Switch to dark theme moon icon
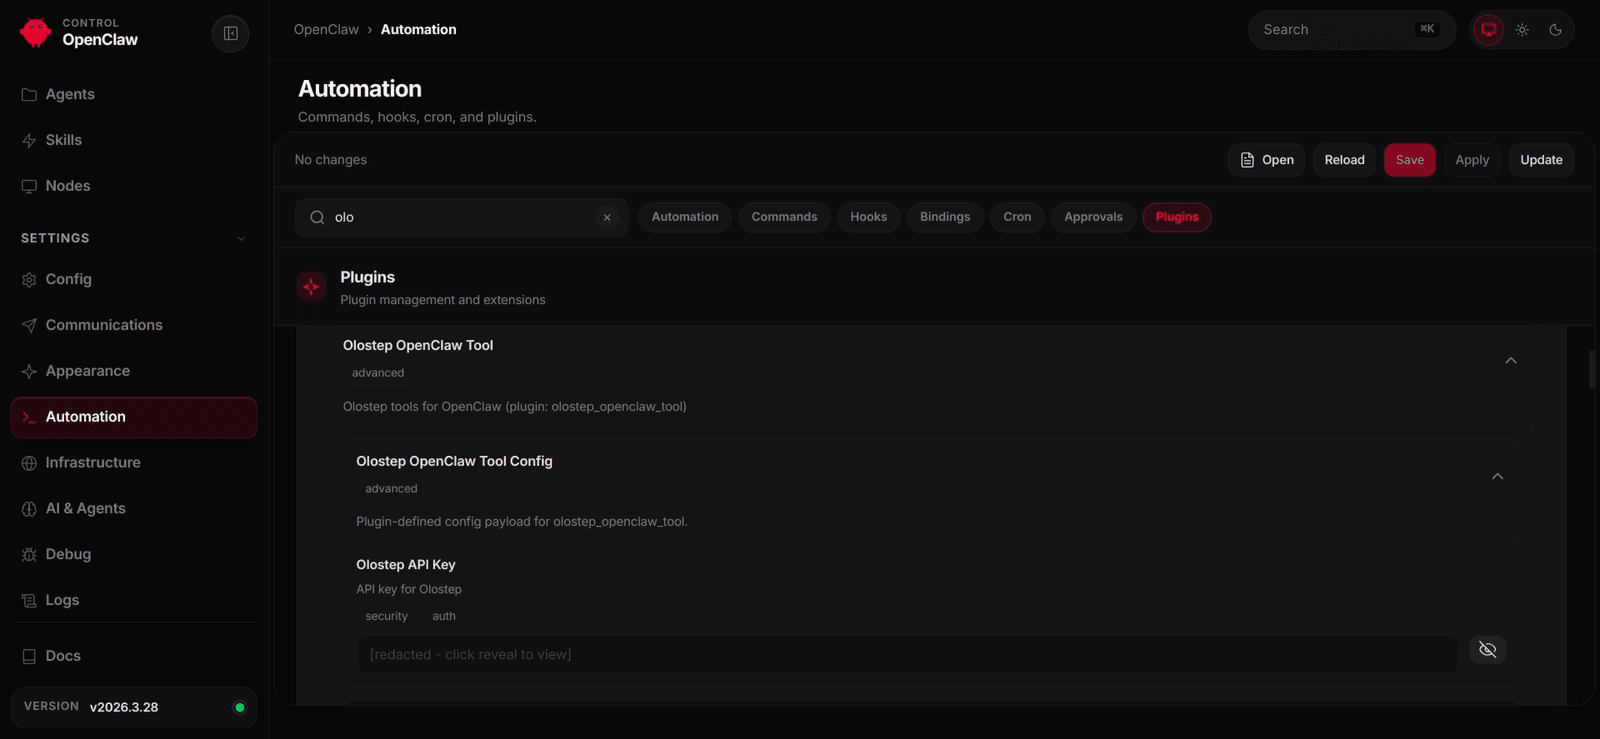The height and width of the screenshot is (739, 1600). (x=1555, y=30)
